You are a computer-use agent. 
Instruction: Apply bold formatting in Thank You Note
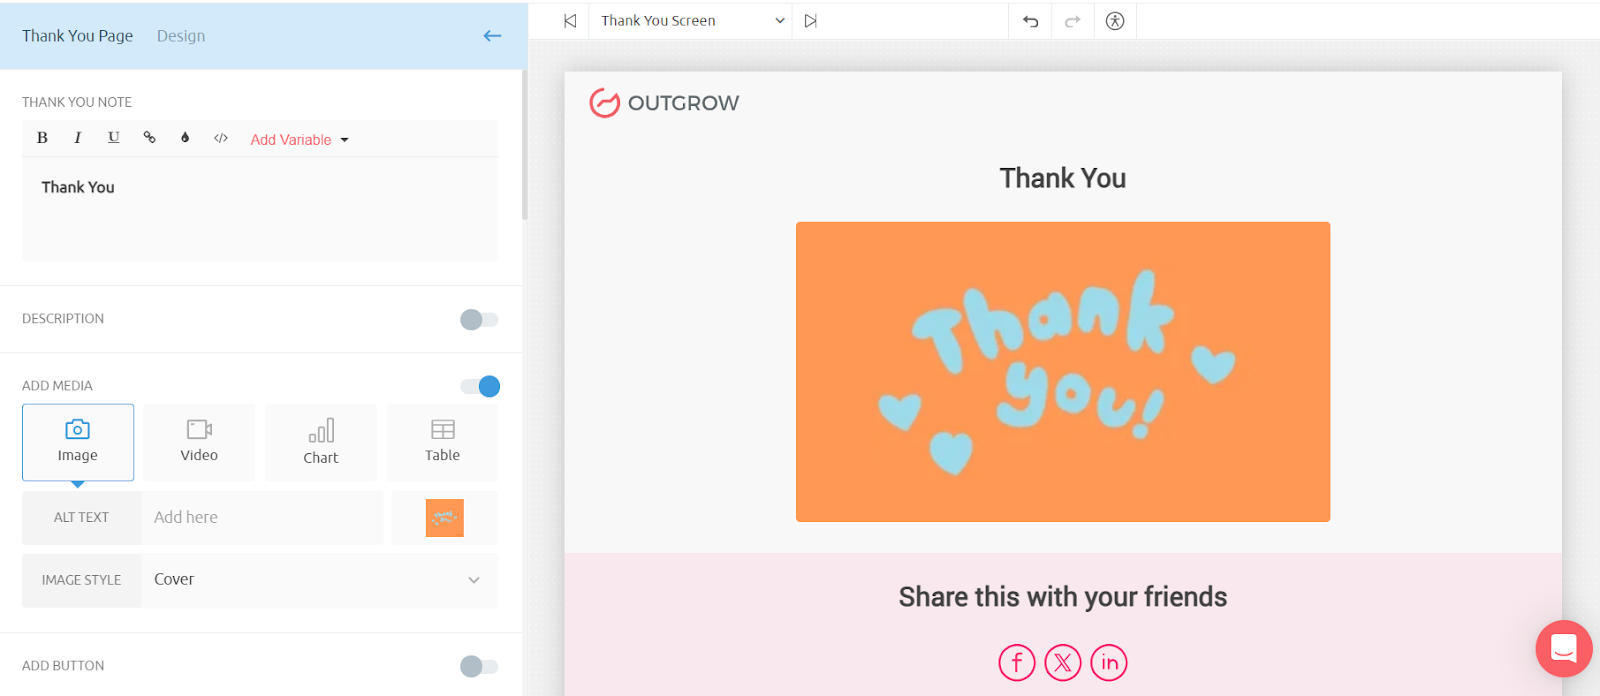coord(42,138)
